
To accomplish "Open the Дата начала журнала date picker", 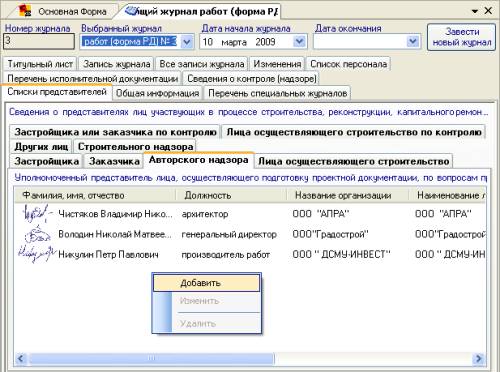I will pyautogui.click(x=299, y=42).
